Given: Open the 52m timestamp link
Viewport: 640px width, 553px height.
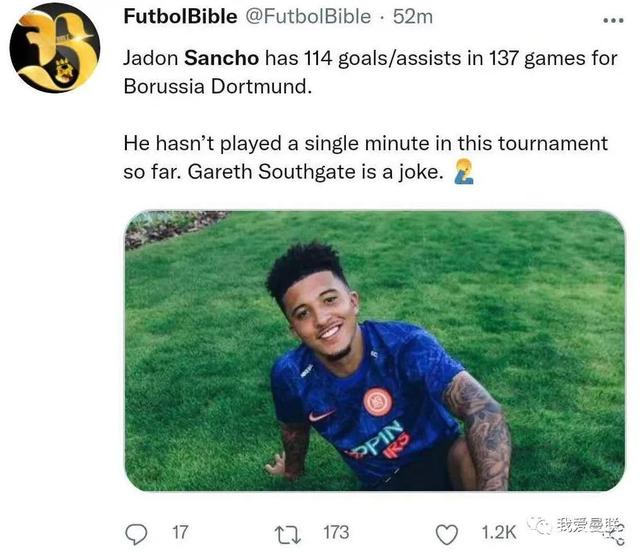Looking at the screenshot, I should coord(411,17).
